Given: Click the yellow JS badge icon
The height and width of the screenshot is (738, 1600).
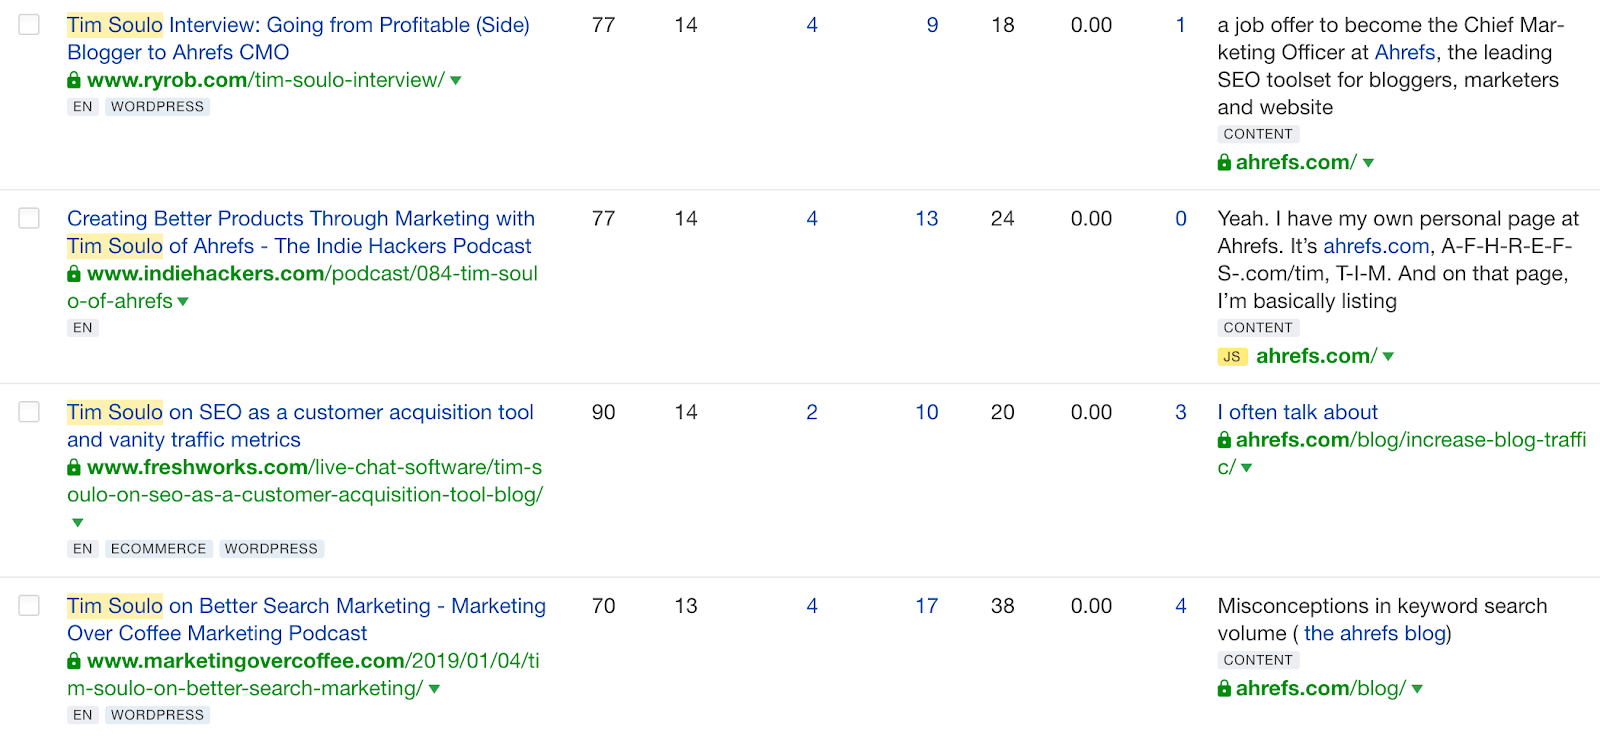Looking at the screenshot, I should pos(1232,357).
